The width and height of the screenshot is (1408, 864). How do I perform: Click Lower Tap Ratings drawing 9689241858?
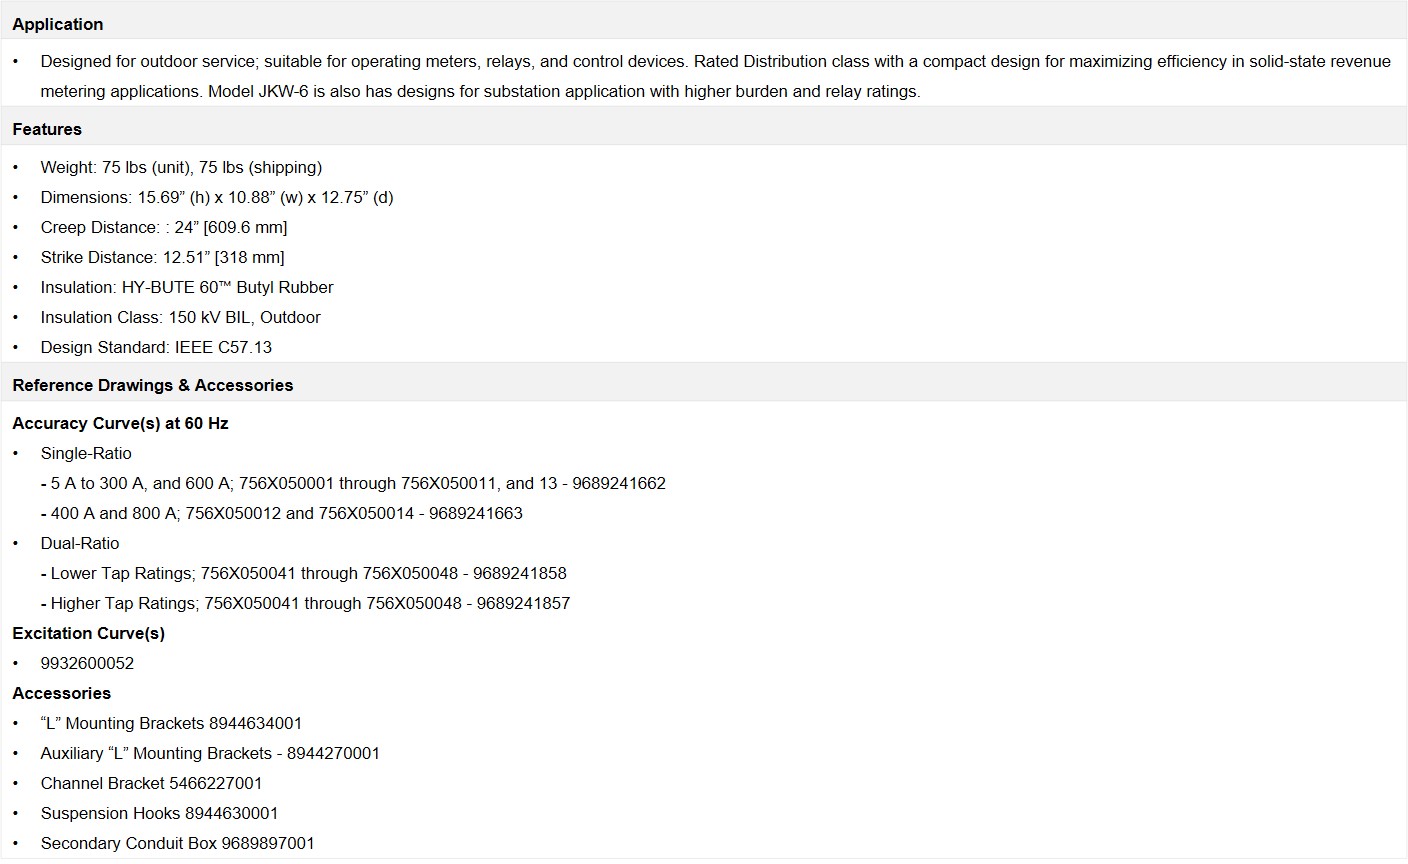(519, 573)
